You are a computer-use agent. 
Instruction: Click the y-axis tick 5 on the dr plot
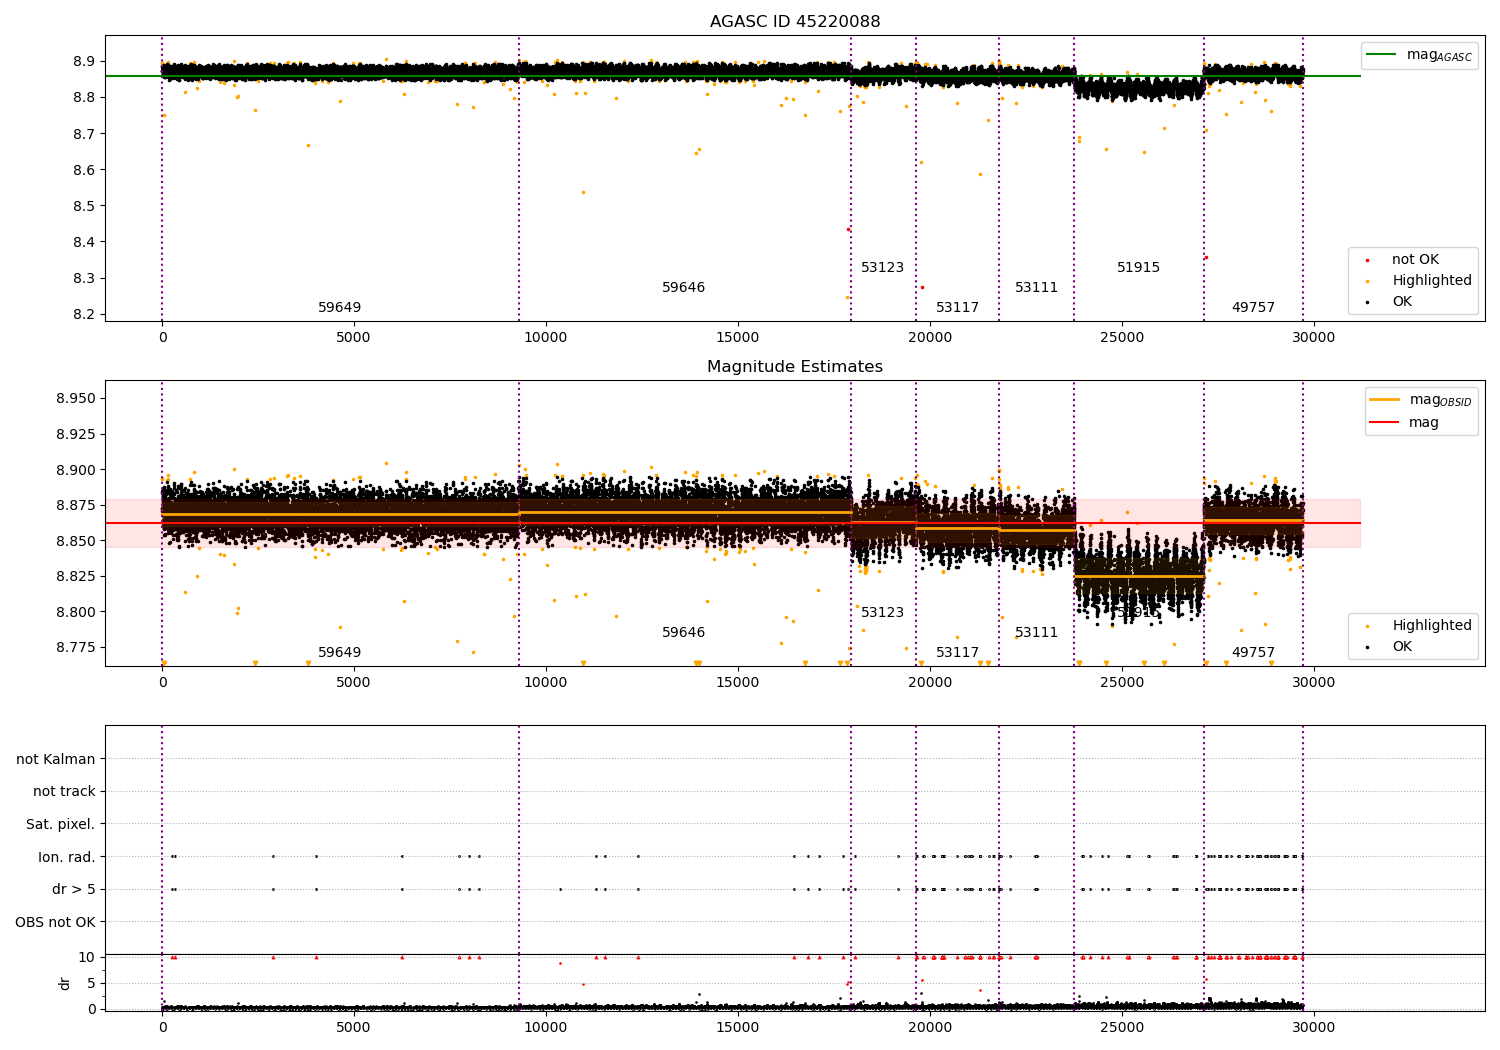click(x=92, y=983)
